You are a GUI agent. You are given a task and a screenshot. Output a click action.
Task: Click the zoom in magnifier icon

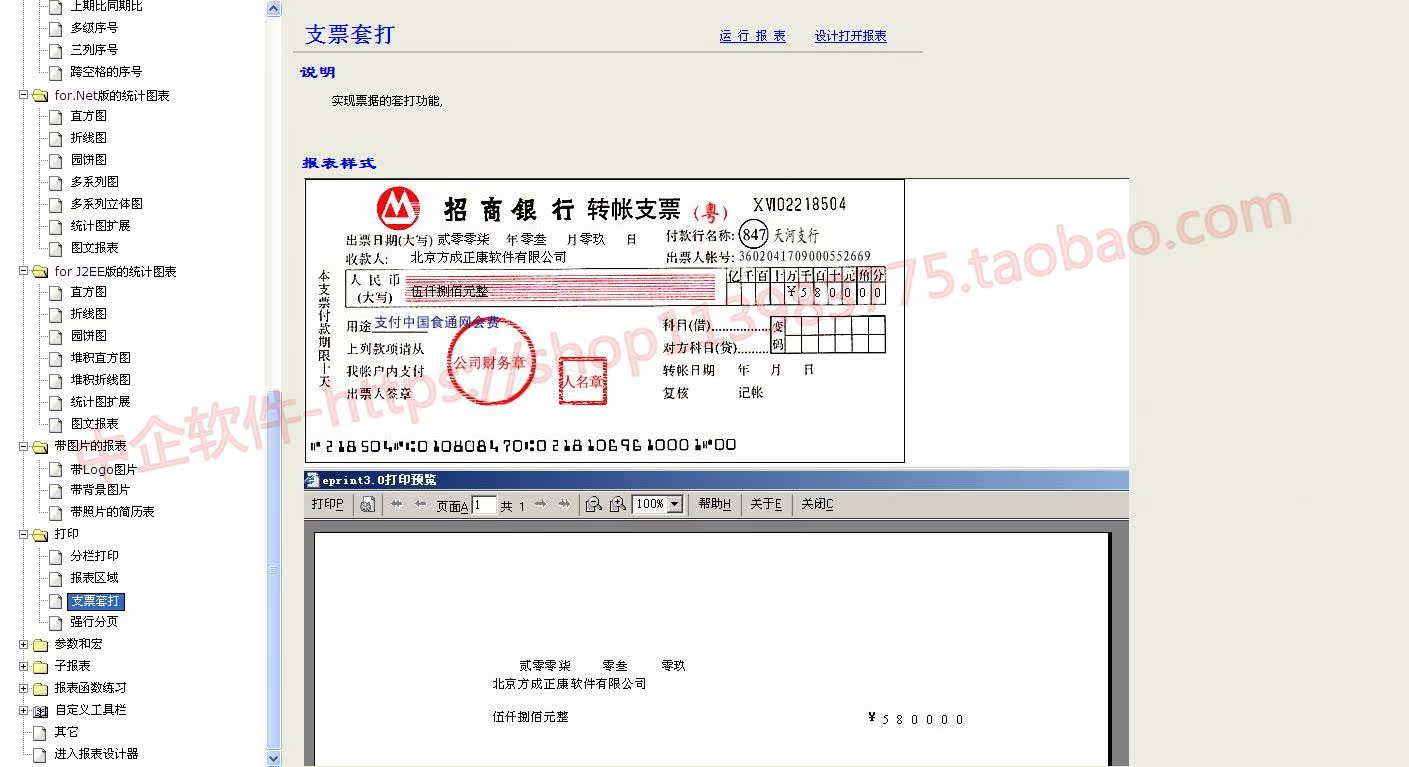tap(618, 505)
